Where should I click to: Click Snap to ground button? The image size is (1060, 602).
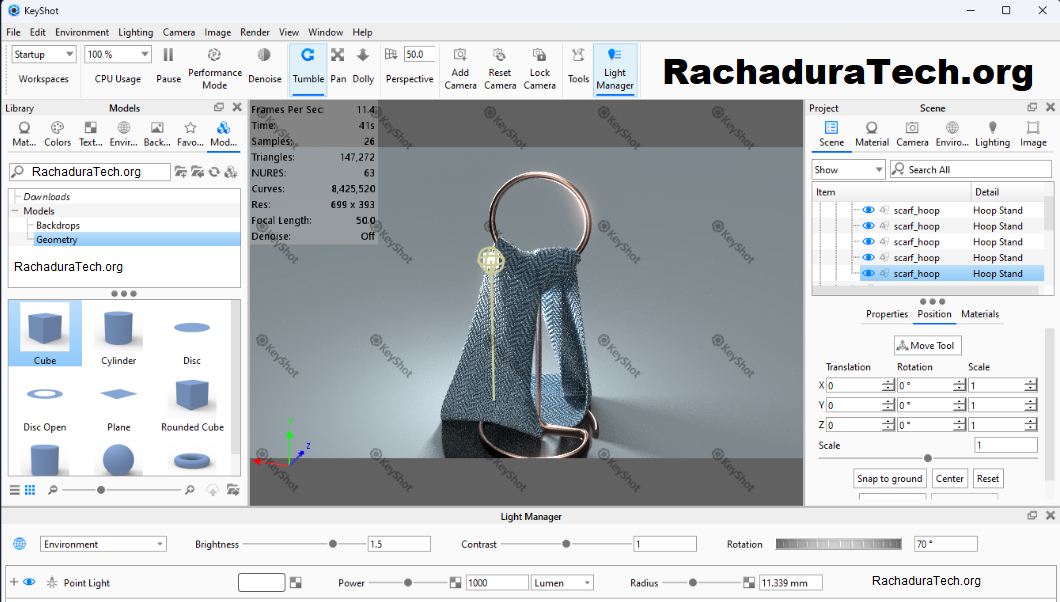(889, 478)
